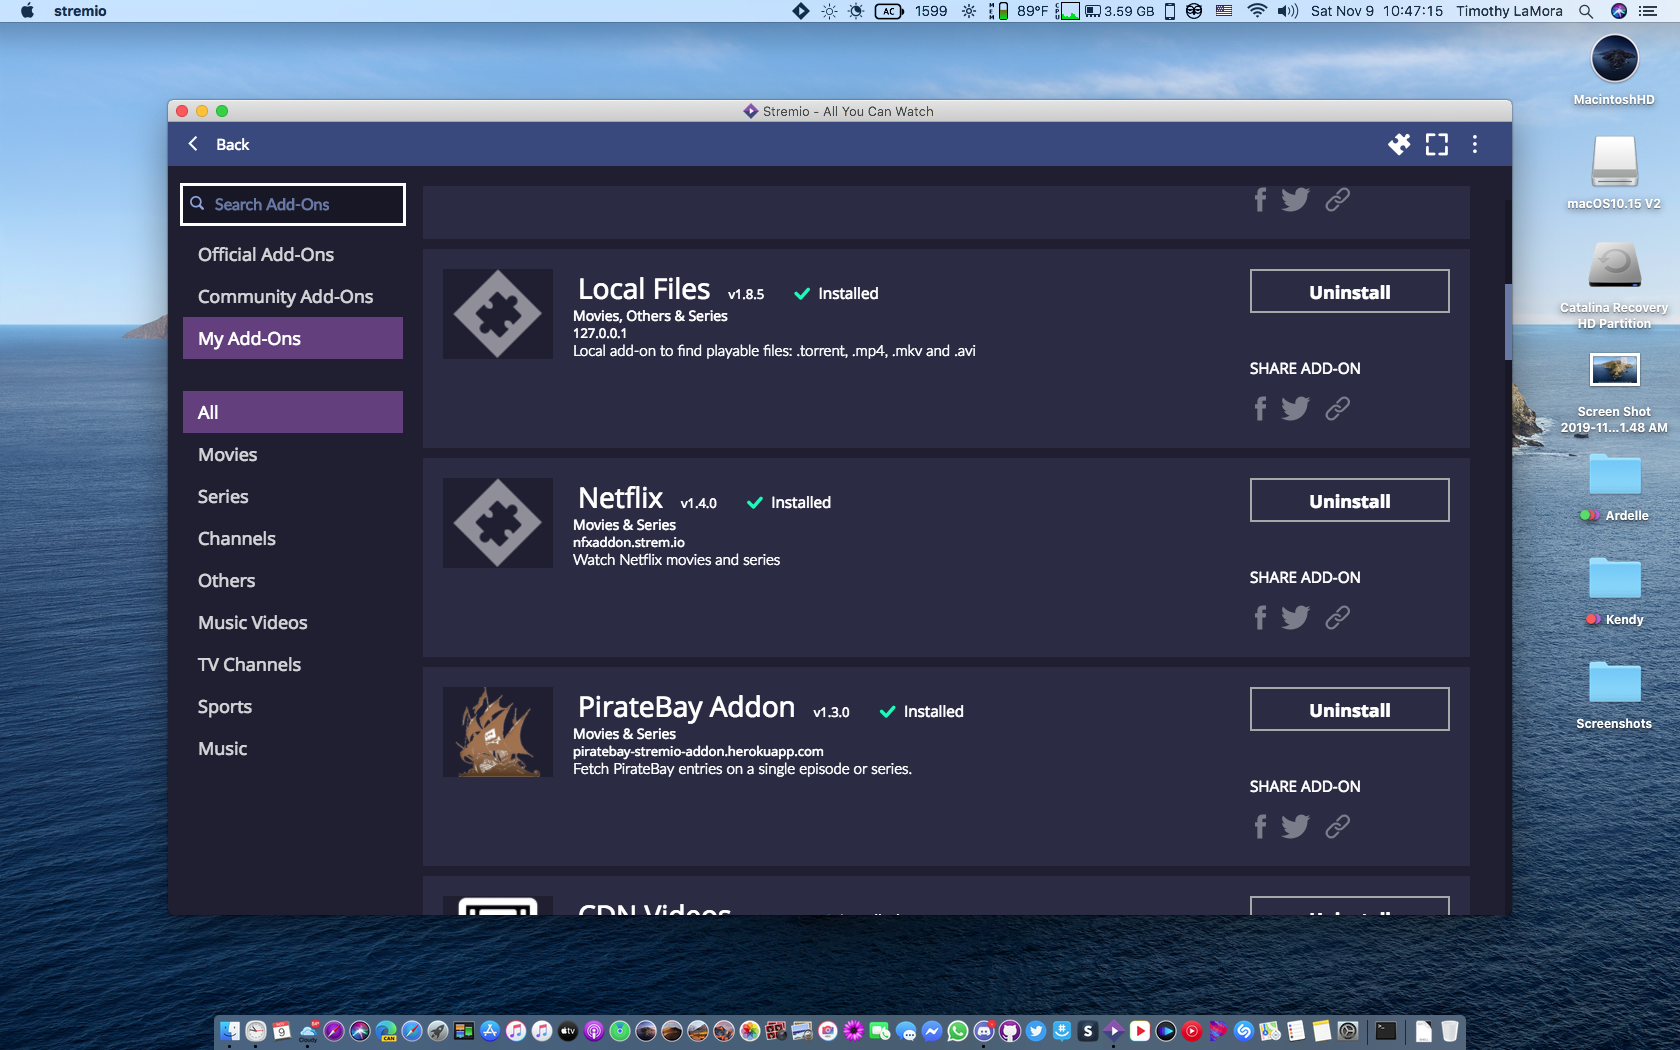The height and width of the screenshot is (1050, 1680).
Task: Click the add-ons list scrollbar thumb
Action: coord(1507,321)
